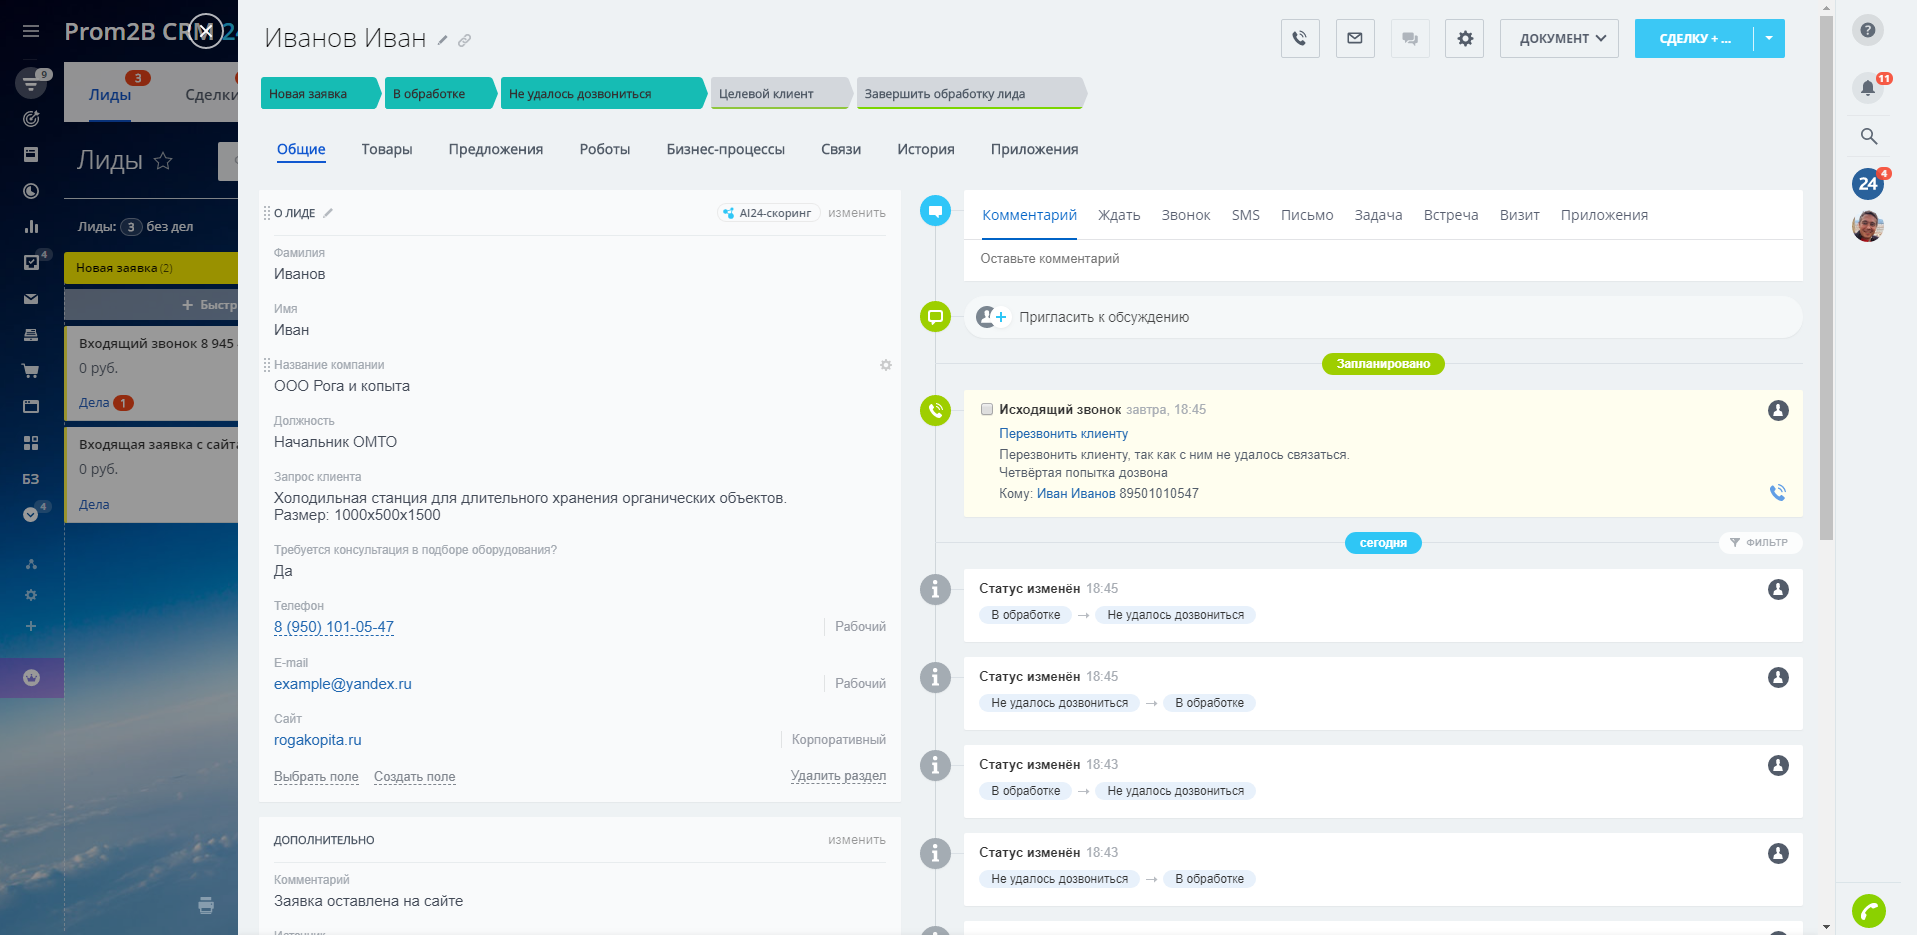The image size is (1917, 935).
Task: Mark outgoing call activity checkbox as done
Action: point(987,410)
